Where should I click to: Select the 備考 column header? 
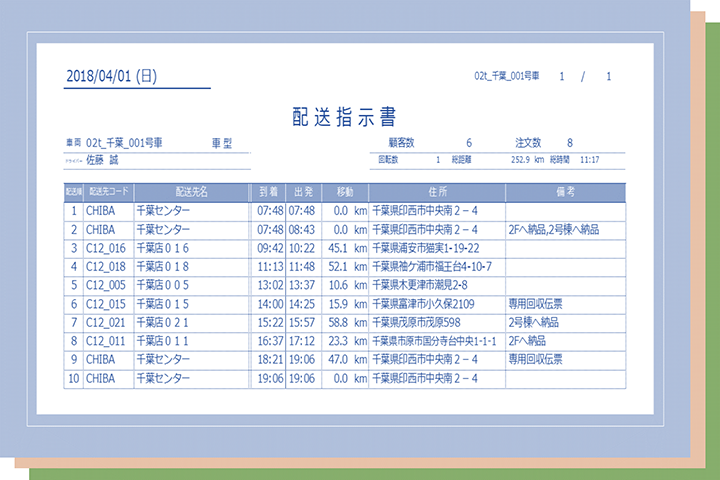pos(564,192)
